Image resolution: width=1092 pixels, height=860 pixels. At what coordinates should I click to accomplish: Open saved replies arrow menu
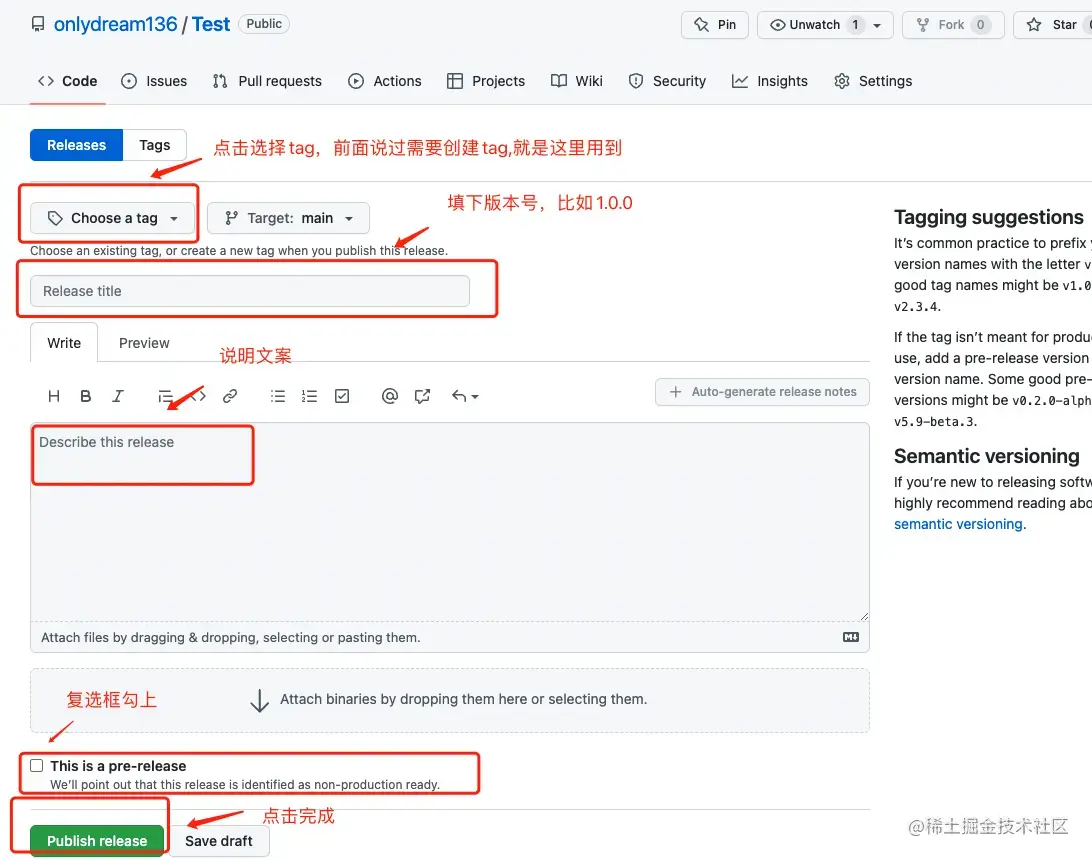point(465,396)
